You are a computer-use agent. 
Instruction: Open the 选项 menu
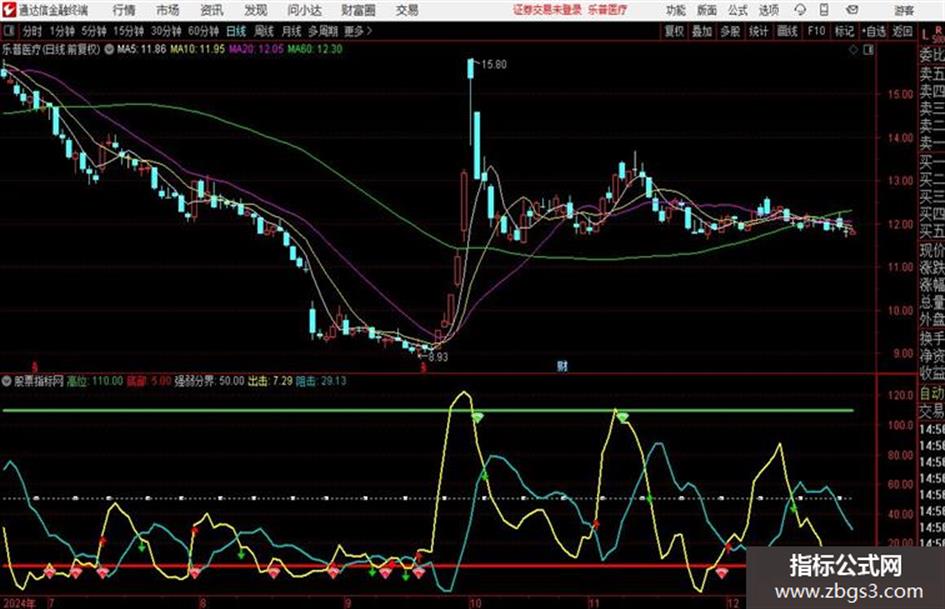point(768,10)
